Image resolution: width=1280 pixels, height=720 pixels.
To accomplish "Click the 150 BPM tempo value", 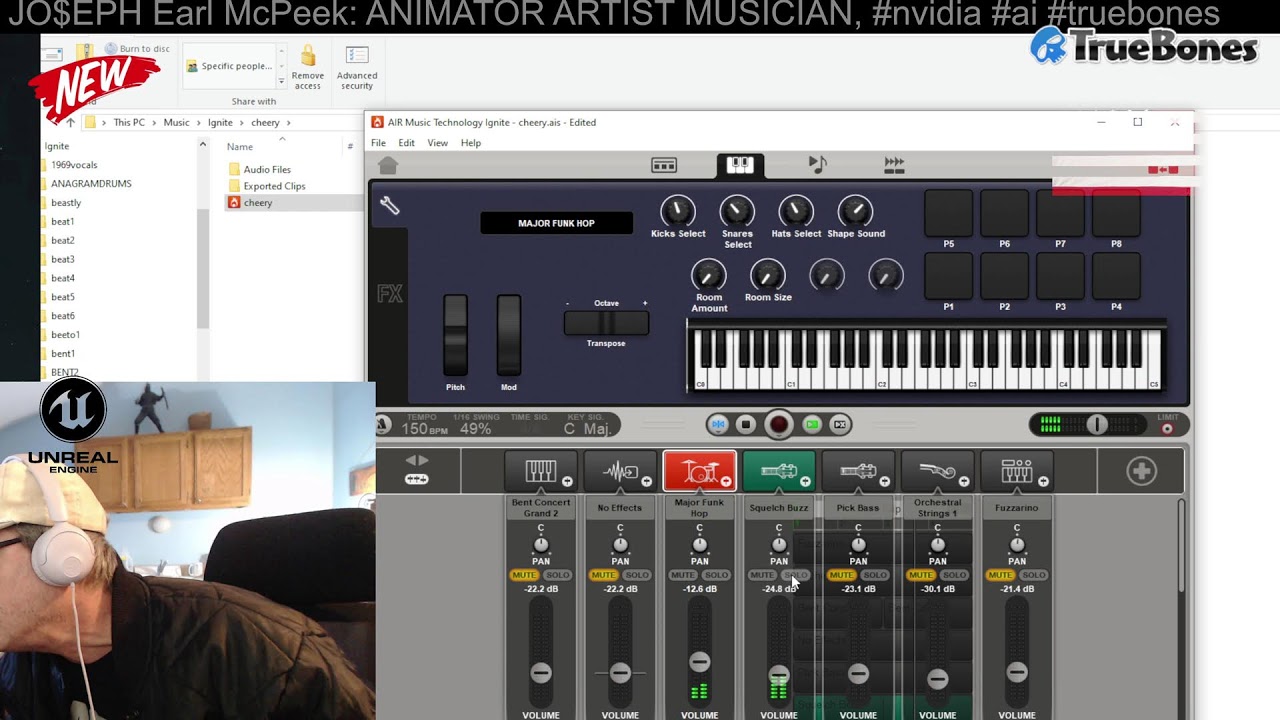I will coord(424,429).
